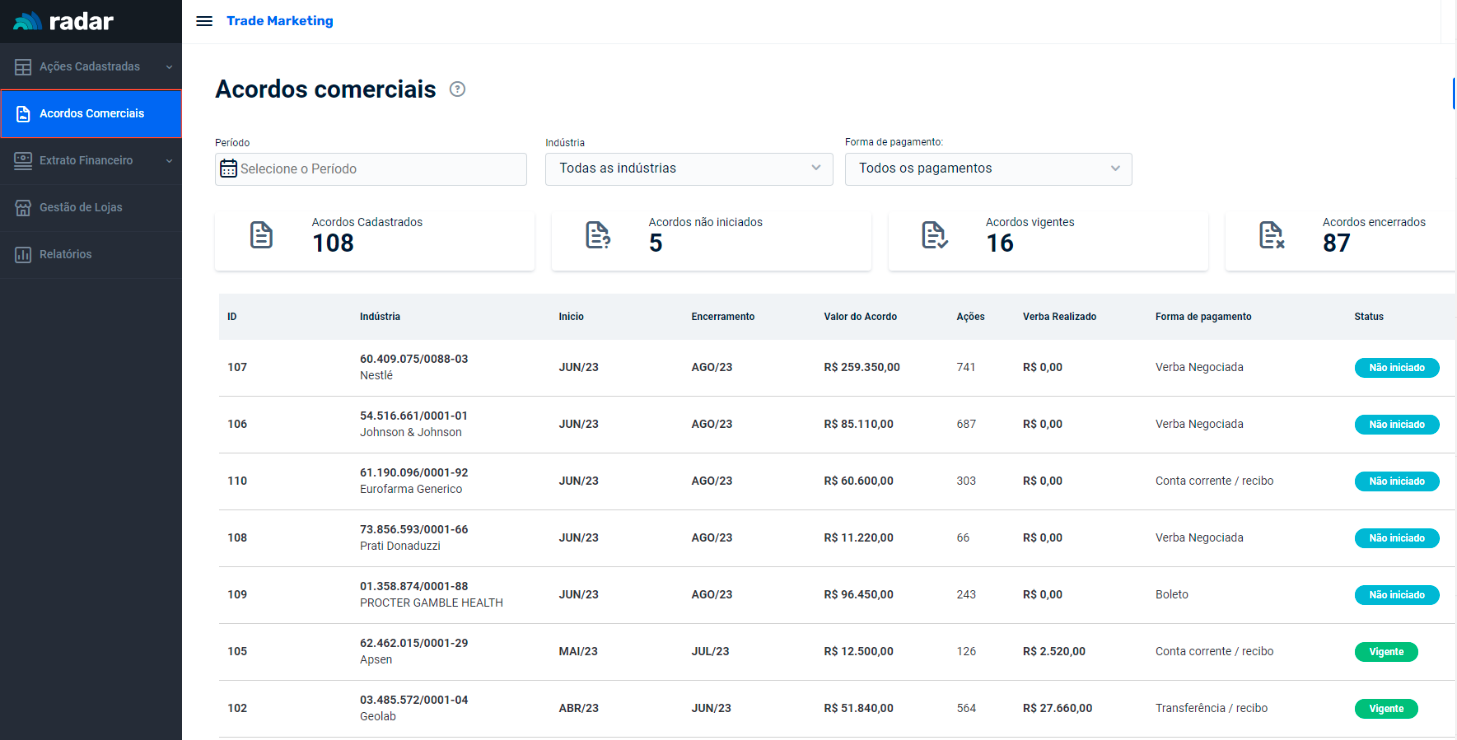Click the calendar icon in Período field

pyautogui.click(x=228, y=168)
